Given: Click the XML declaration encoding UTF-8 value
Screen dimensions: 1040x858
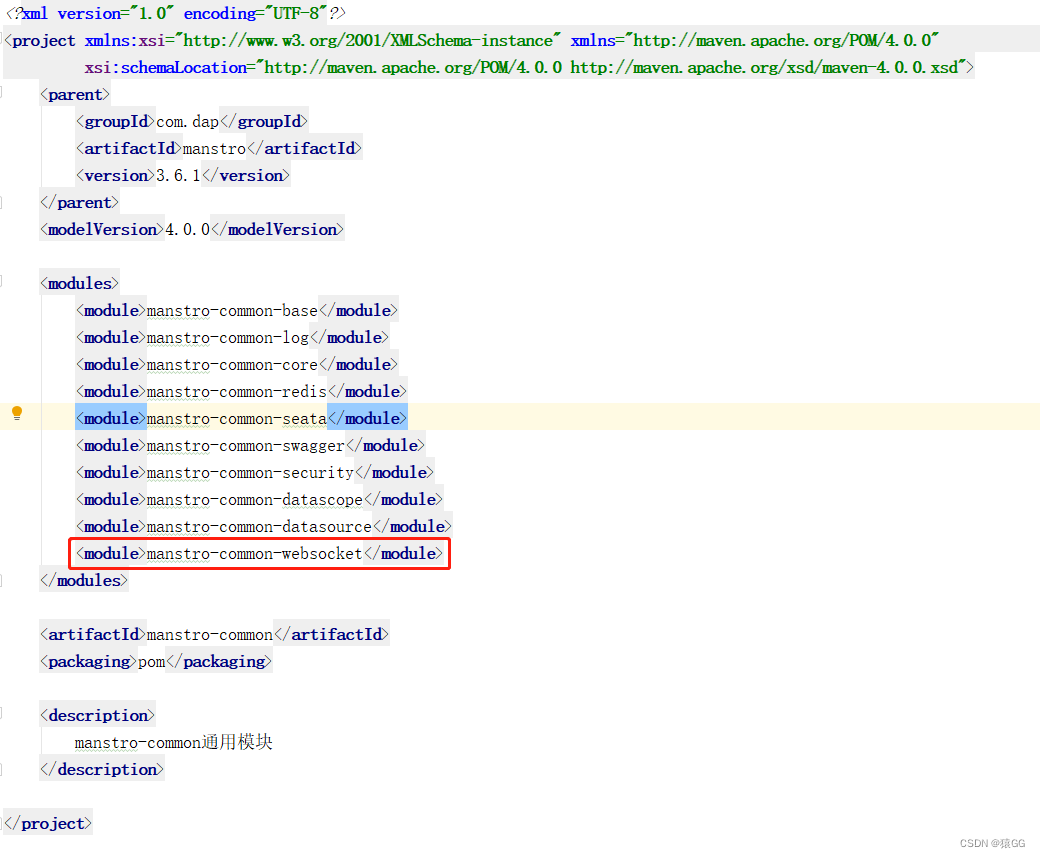Looking at the screenshot, I should tap(295, 13).
